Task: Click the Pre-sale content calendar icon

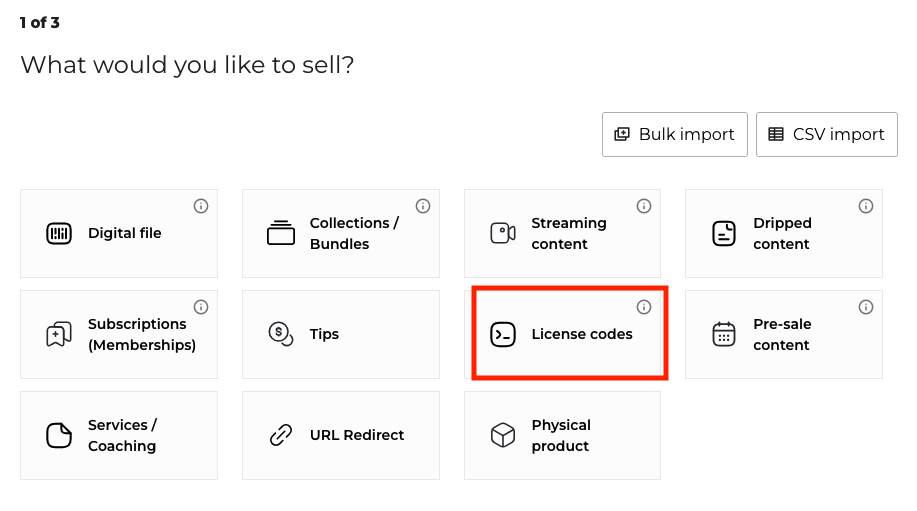Action: (724, 334)
